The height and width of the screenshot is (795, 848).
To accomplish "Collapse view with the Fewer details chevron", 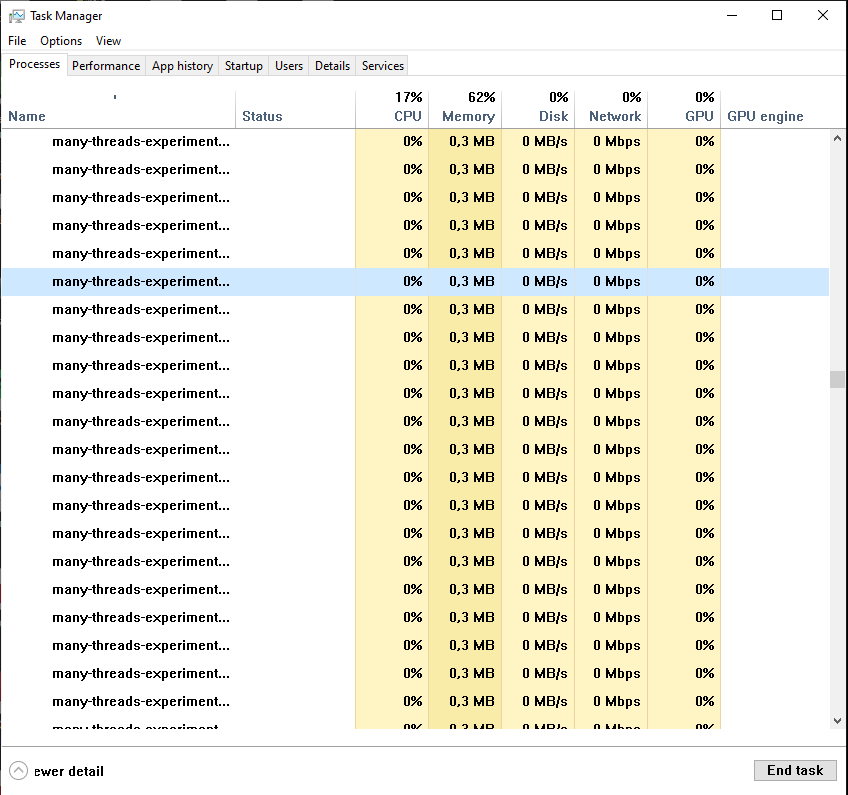I will point(19,771).
